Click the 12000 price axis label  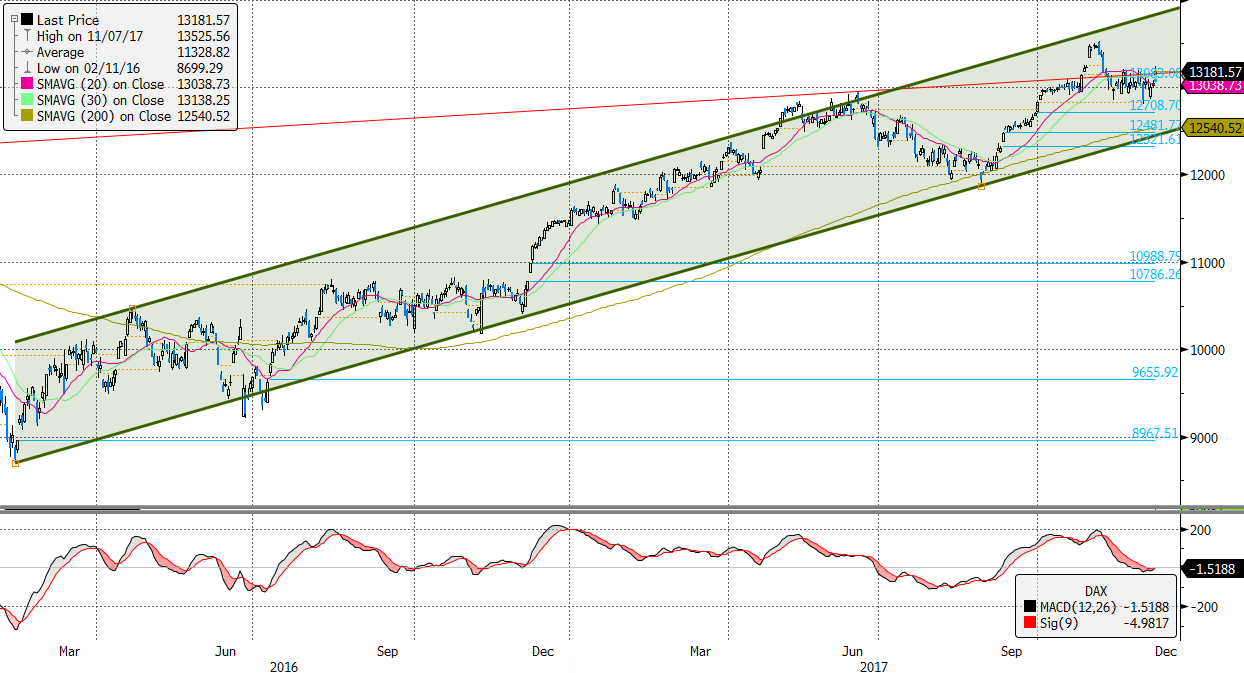click(x=1207, y=175)
